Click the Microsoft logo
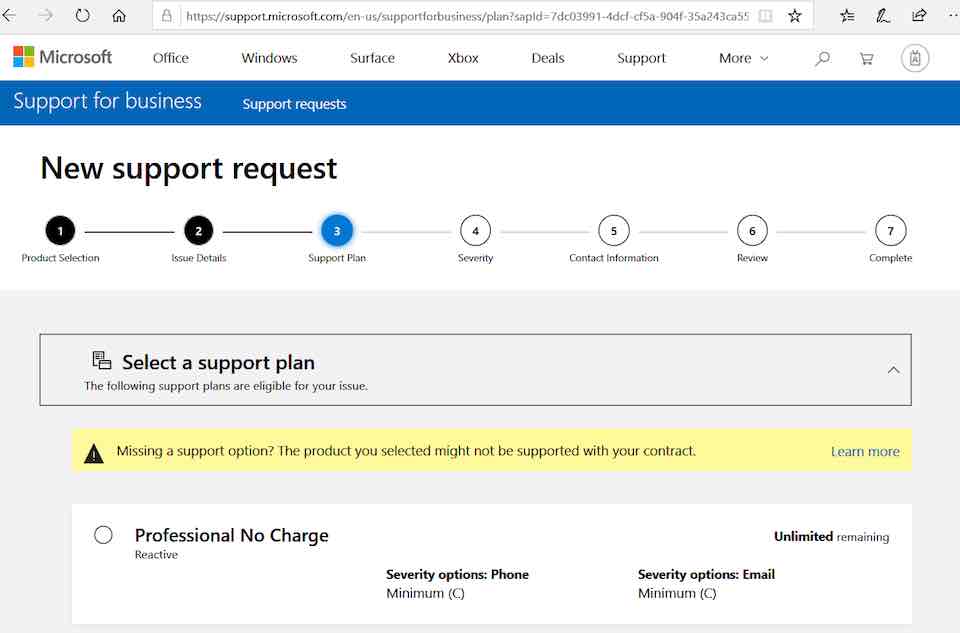 [62, 57]
